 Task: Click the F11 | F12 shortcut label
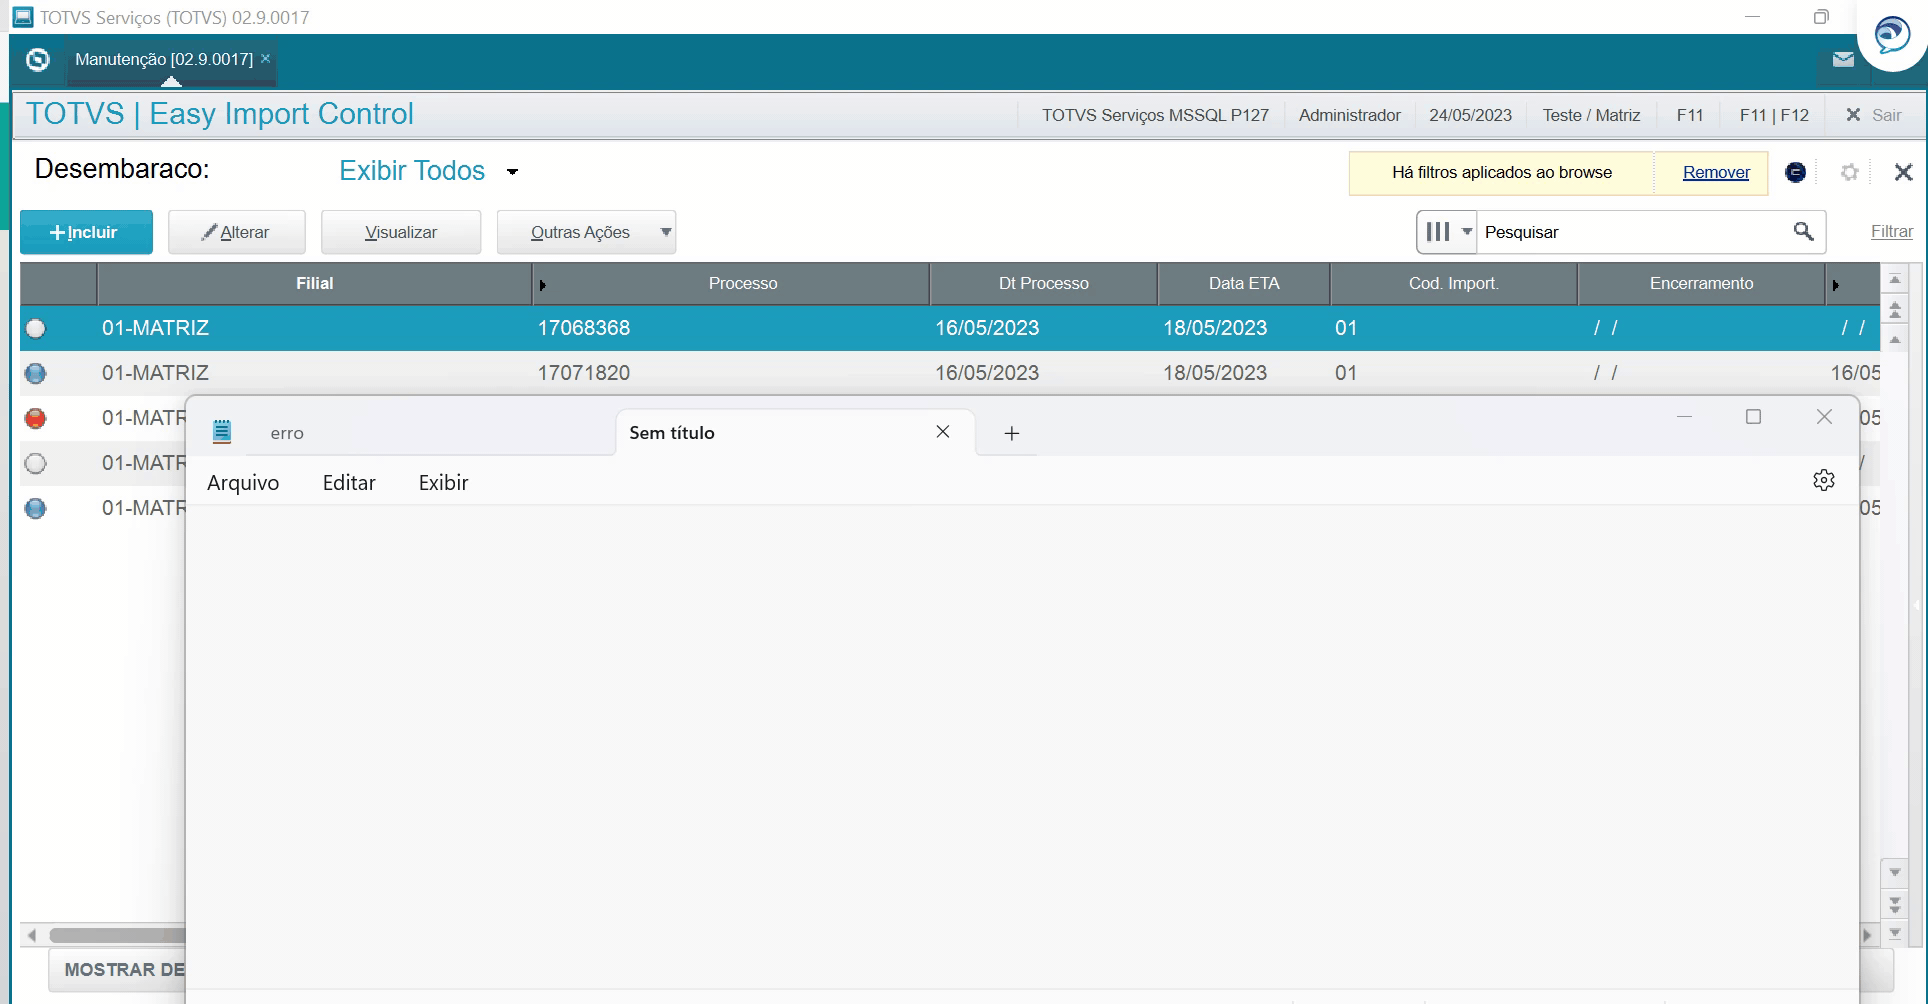coord(1774,115)
